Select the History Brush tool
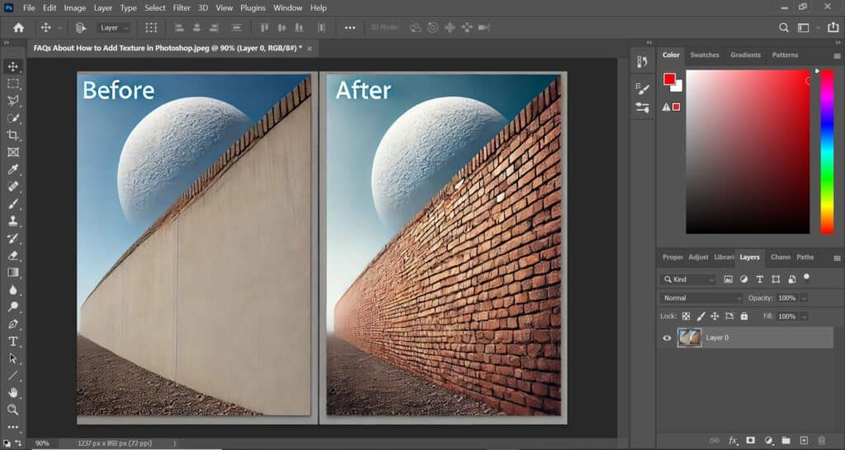This screenshot has height=450, width=845. tap(13, 238)
